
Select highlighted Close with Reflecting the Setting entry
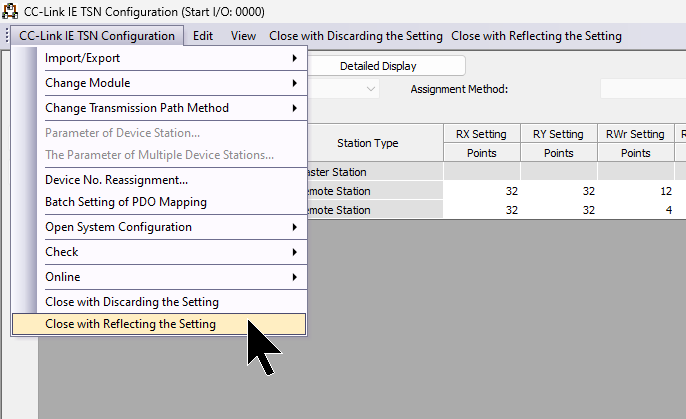[x=130, y=324]
